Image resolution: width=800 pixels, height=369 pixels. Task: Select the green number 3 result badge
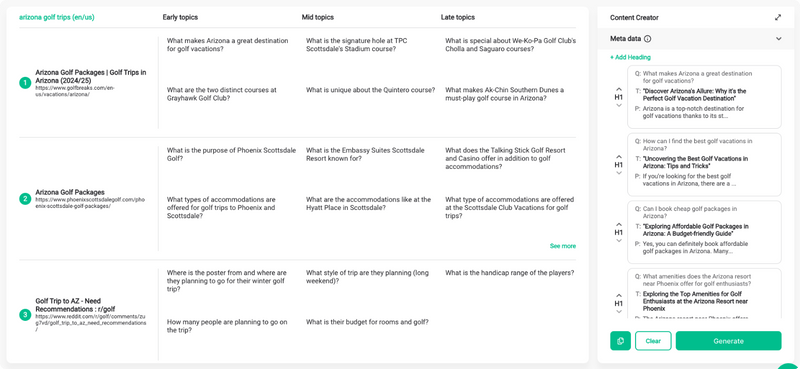pyautogui.click(x=25, y=315)
